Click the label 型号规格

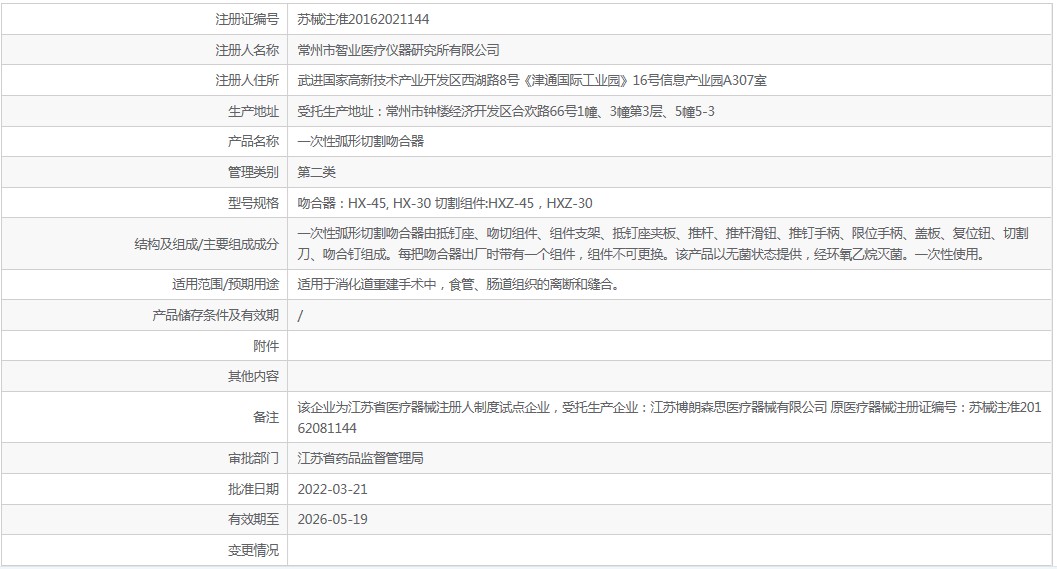[253, 203]
